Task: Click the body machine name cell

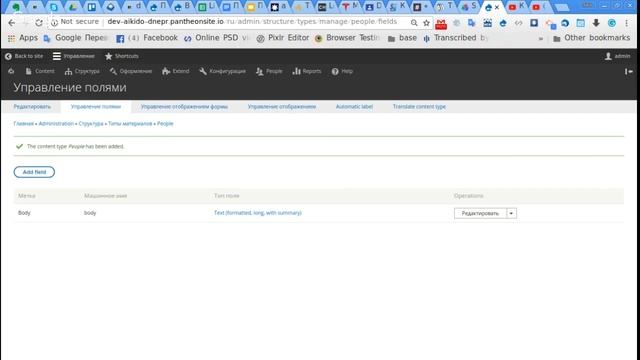Action: coord(90,213)
